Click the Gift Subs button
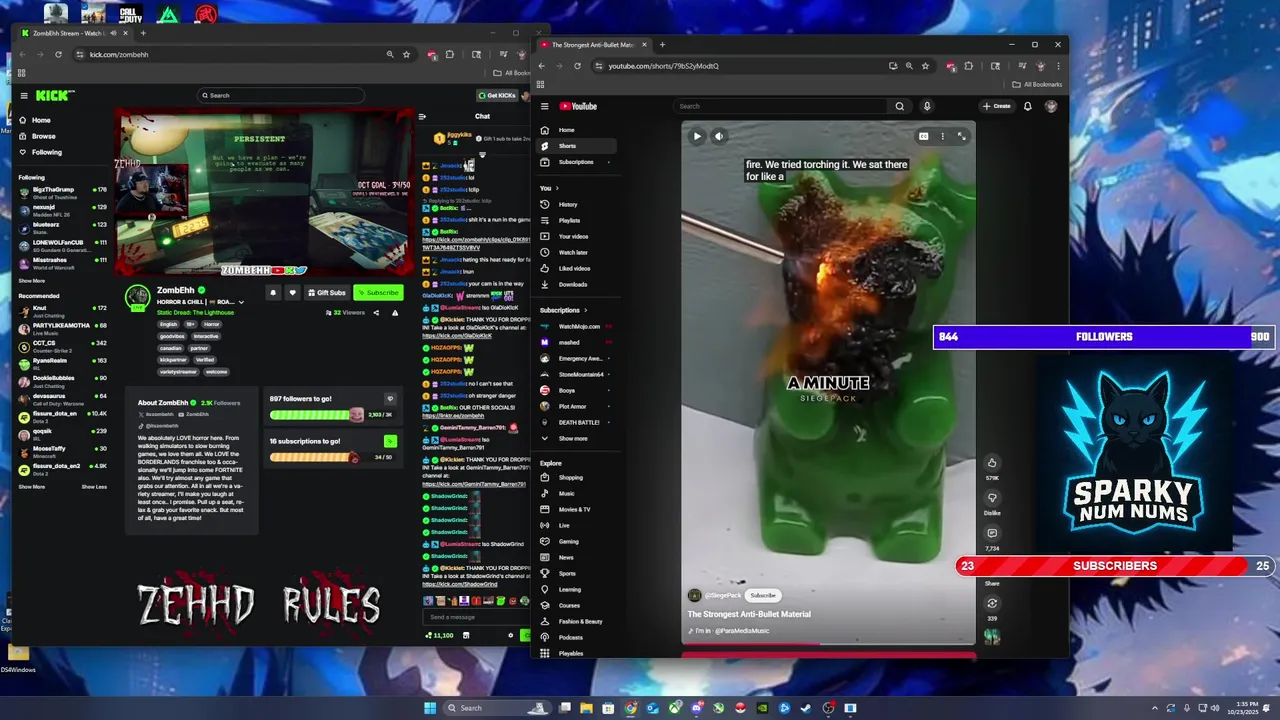This screenshot has width=1280, height=720. click(327, 293)
